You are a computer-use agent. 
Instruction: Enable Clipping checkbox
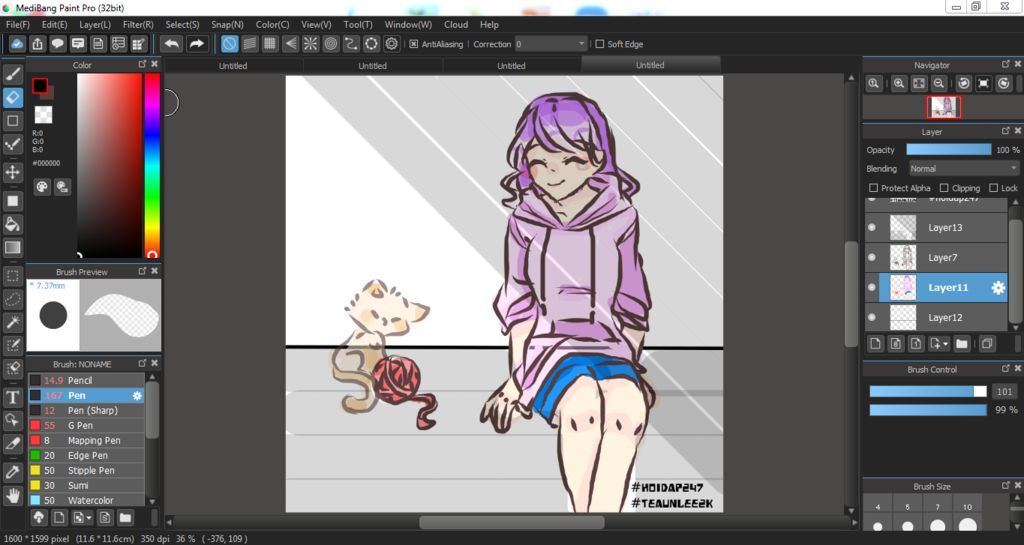(x=944, y=188)
